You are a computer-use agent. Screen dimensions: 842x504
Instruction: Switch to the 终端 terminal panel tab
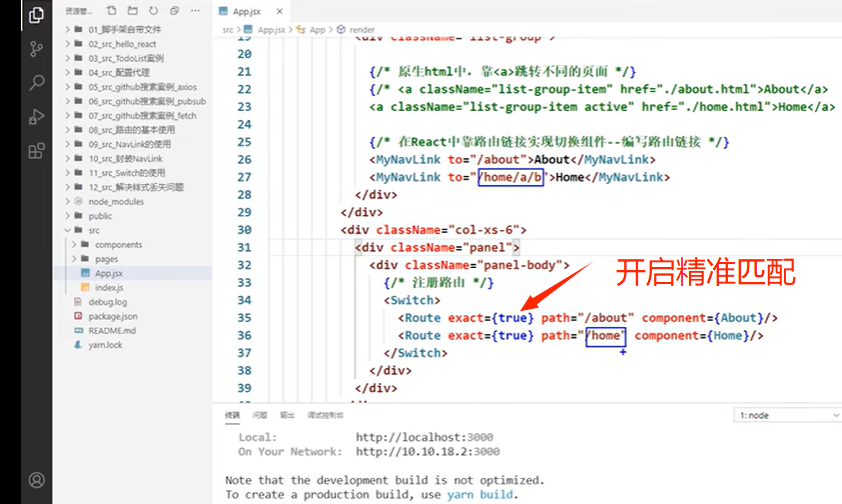coord(233,415)
